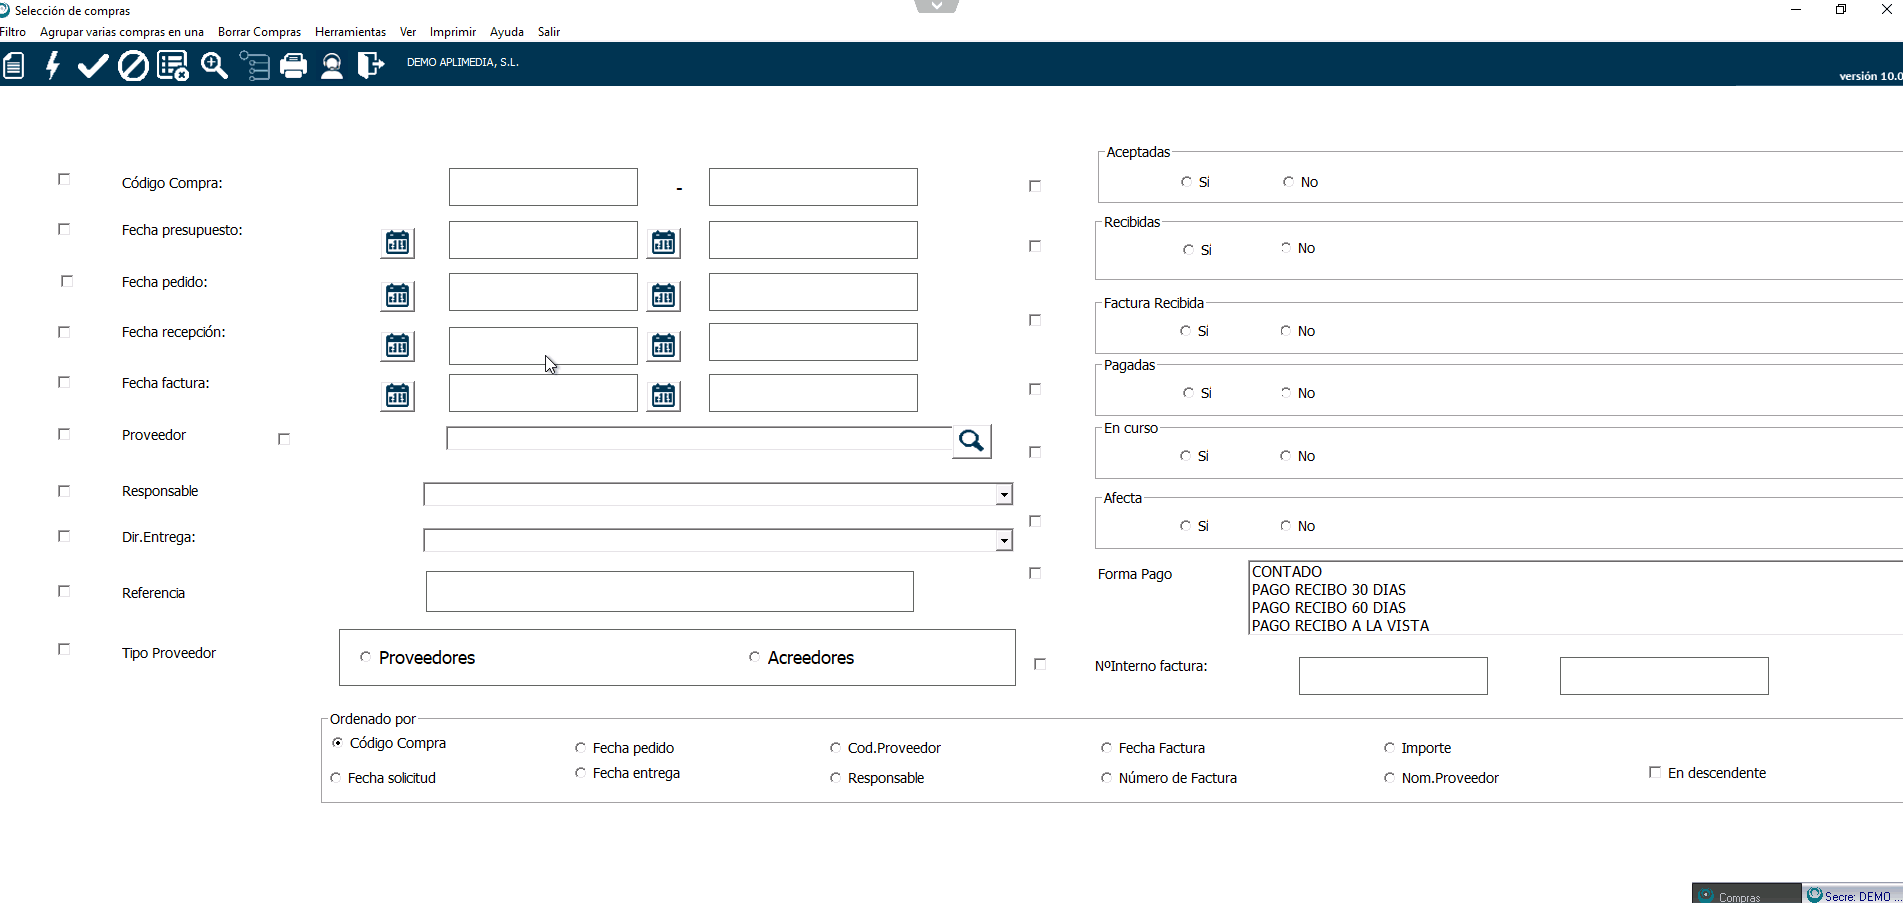The height and width of the screenshot is (903, 1903).
Task: Expand the Dir.Entrega dropdown
Action: pos(1003,541)
